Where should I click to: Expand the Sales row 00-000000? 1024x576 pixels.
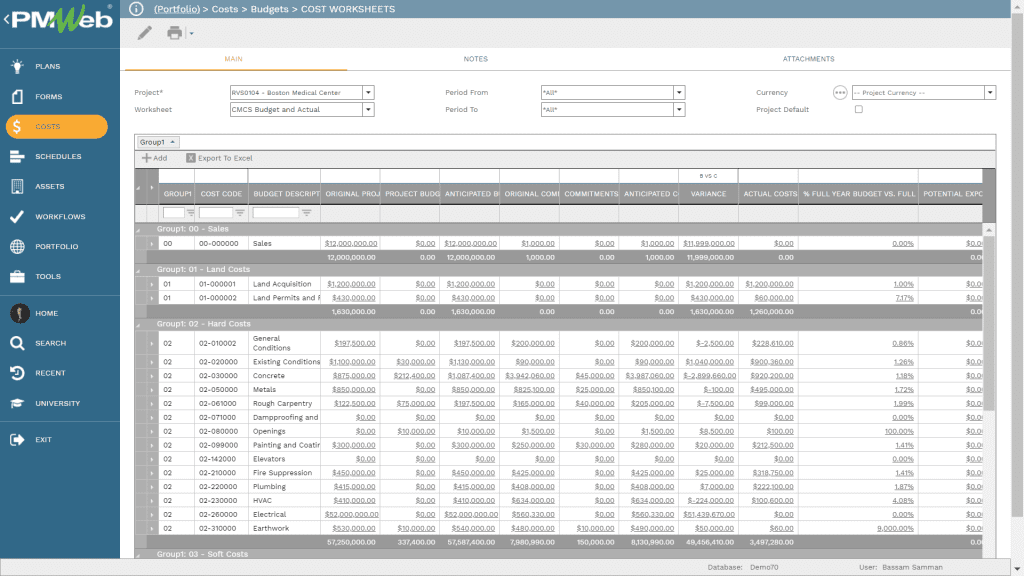(x=152, y=244)
